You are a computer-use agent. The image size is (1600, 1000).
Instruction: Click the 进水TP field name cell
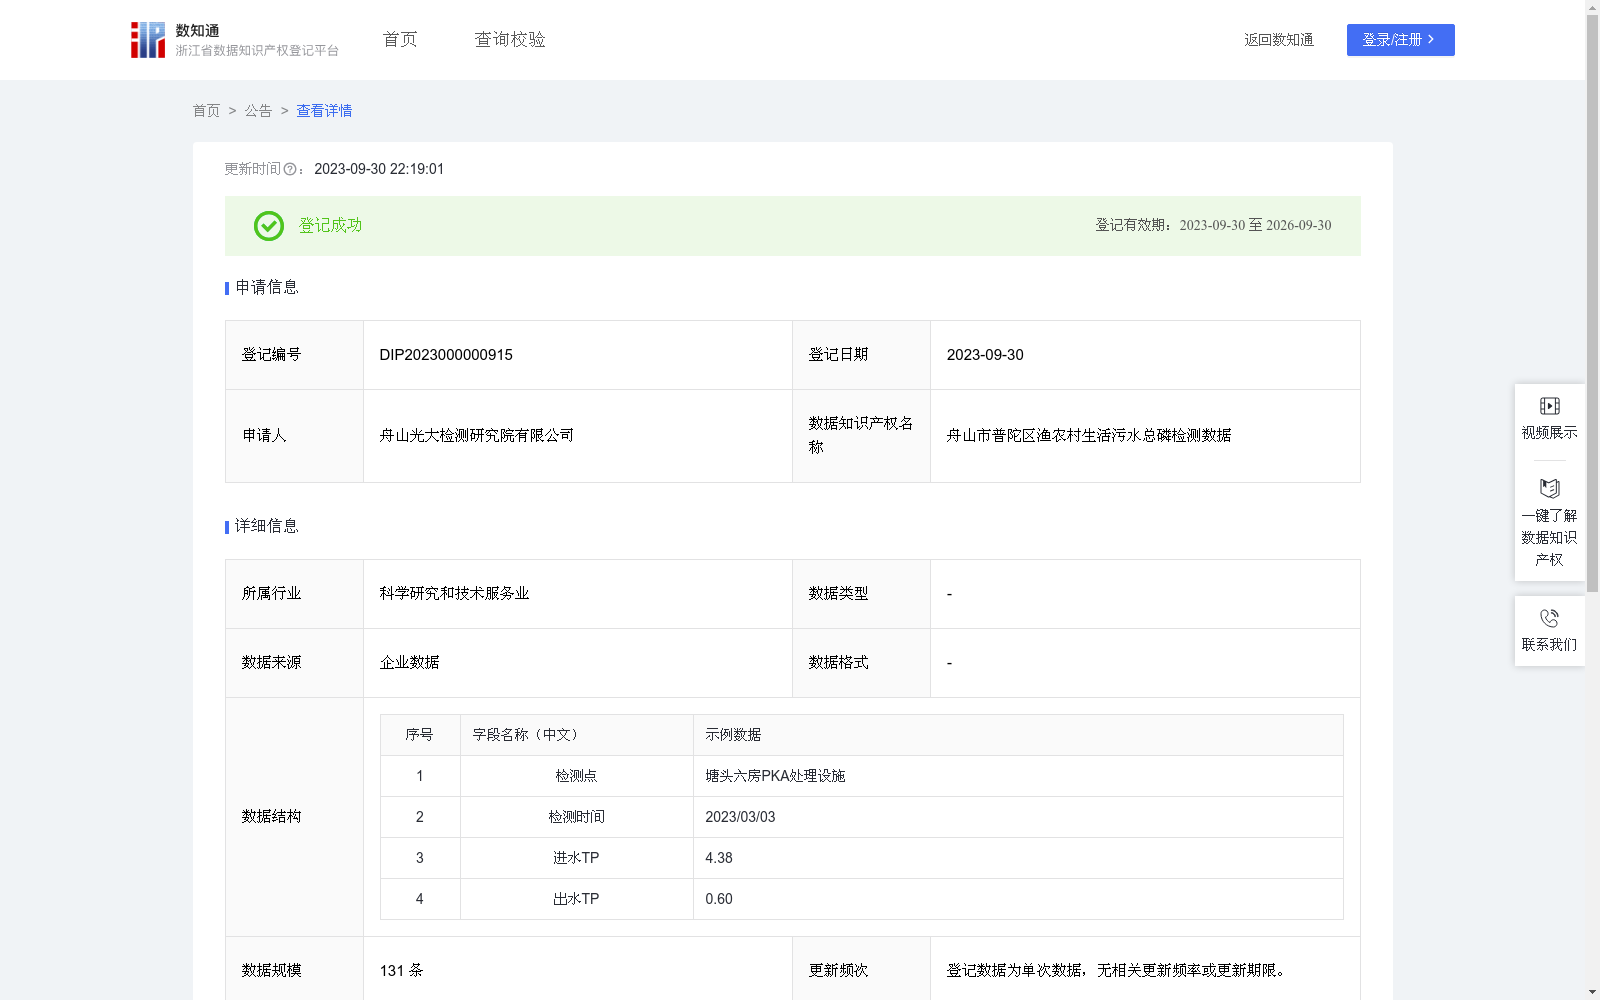click(x=577, y=858)
